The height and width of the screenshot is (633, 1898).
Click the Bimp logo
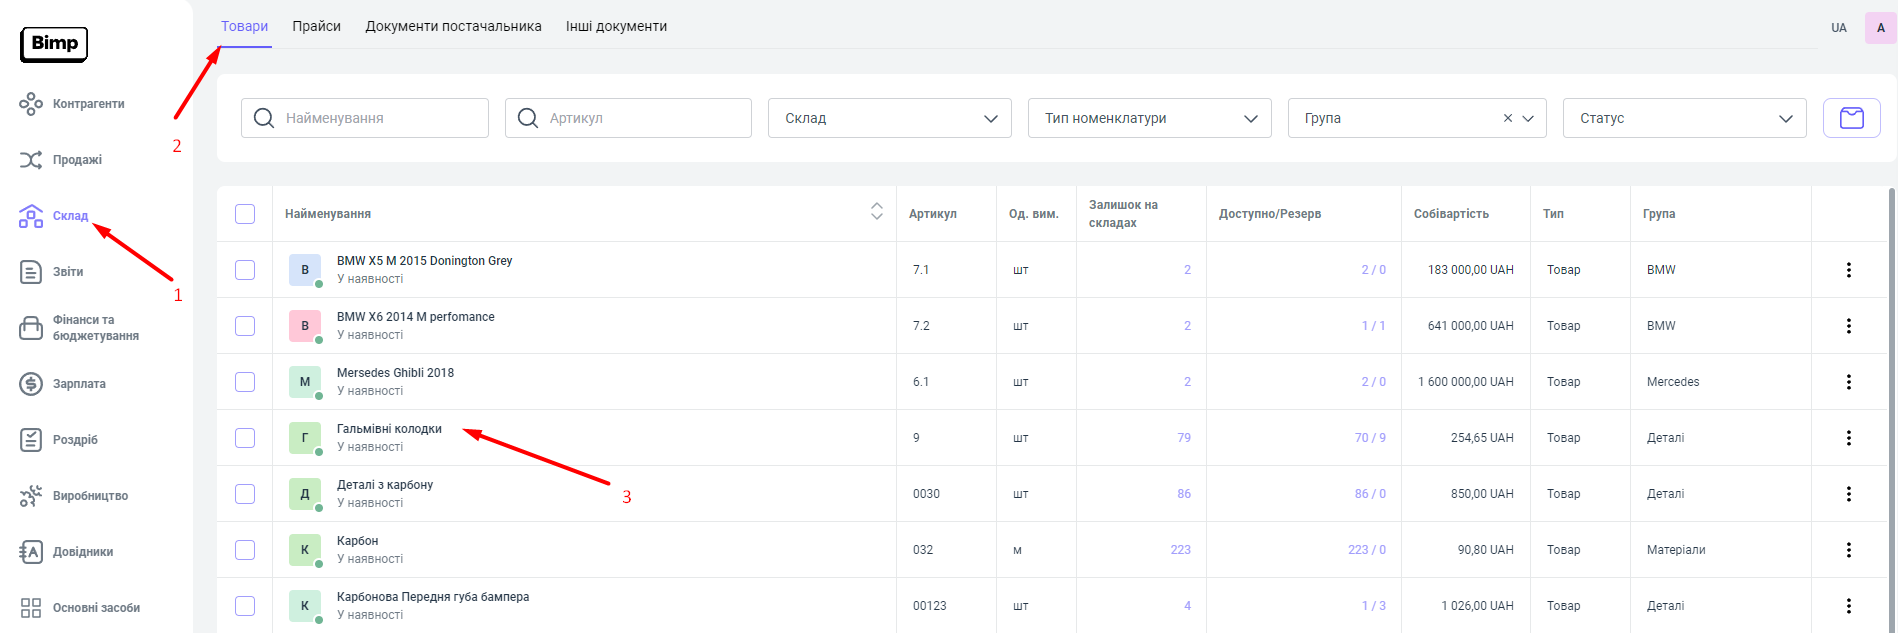(54, 44)
